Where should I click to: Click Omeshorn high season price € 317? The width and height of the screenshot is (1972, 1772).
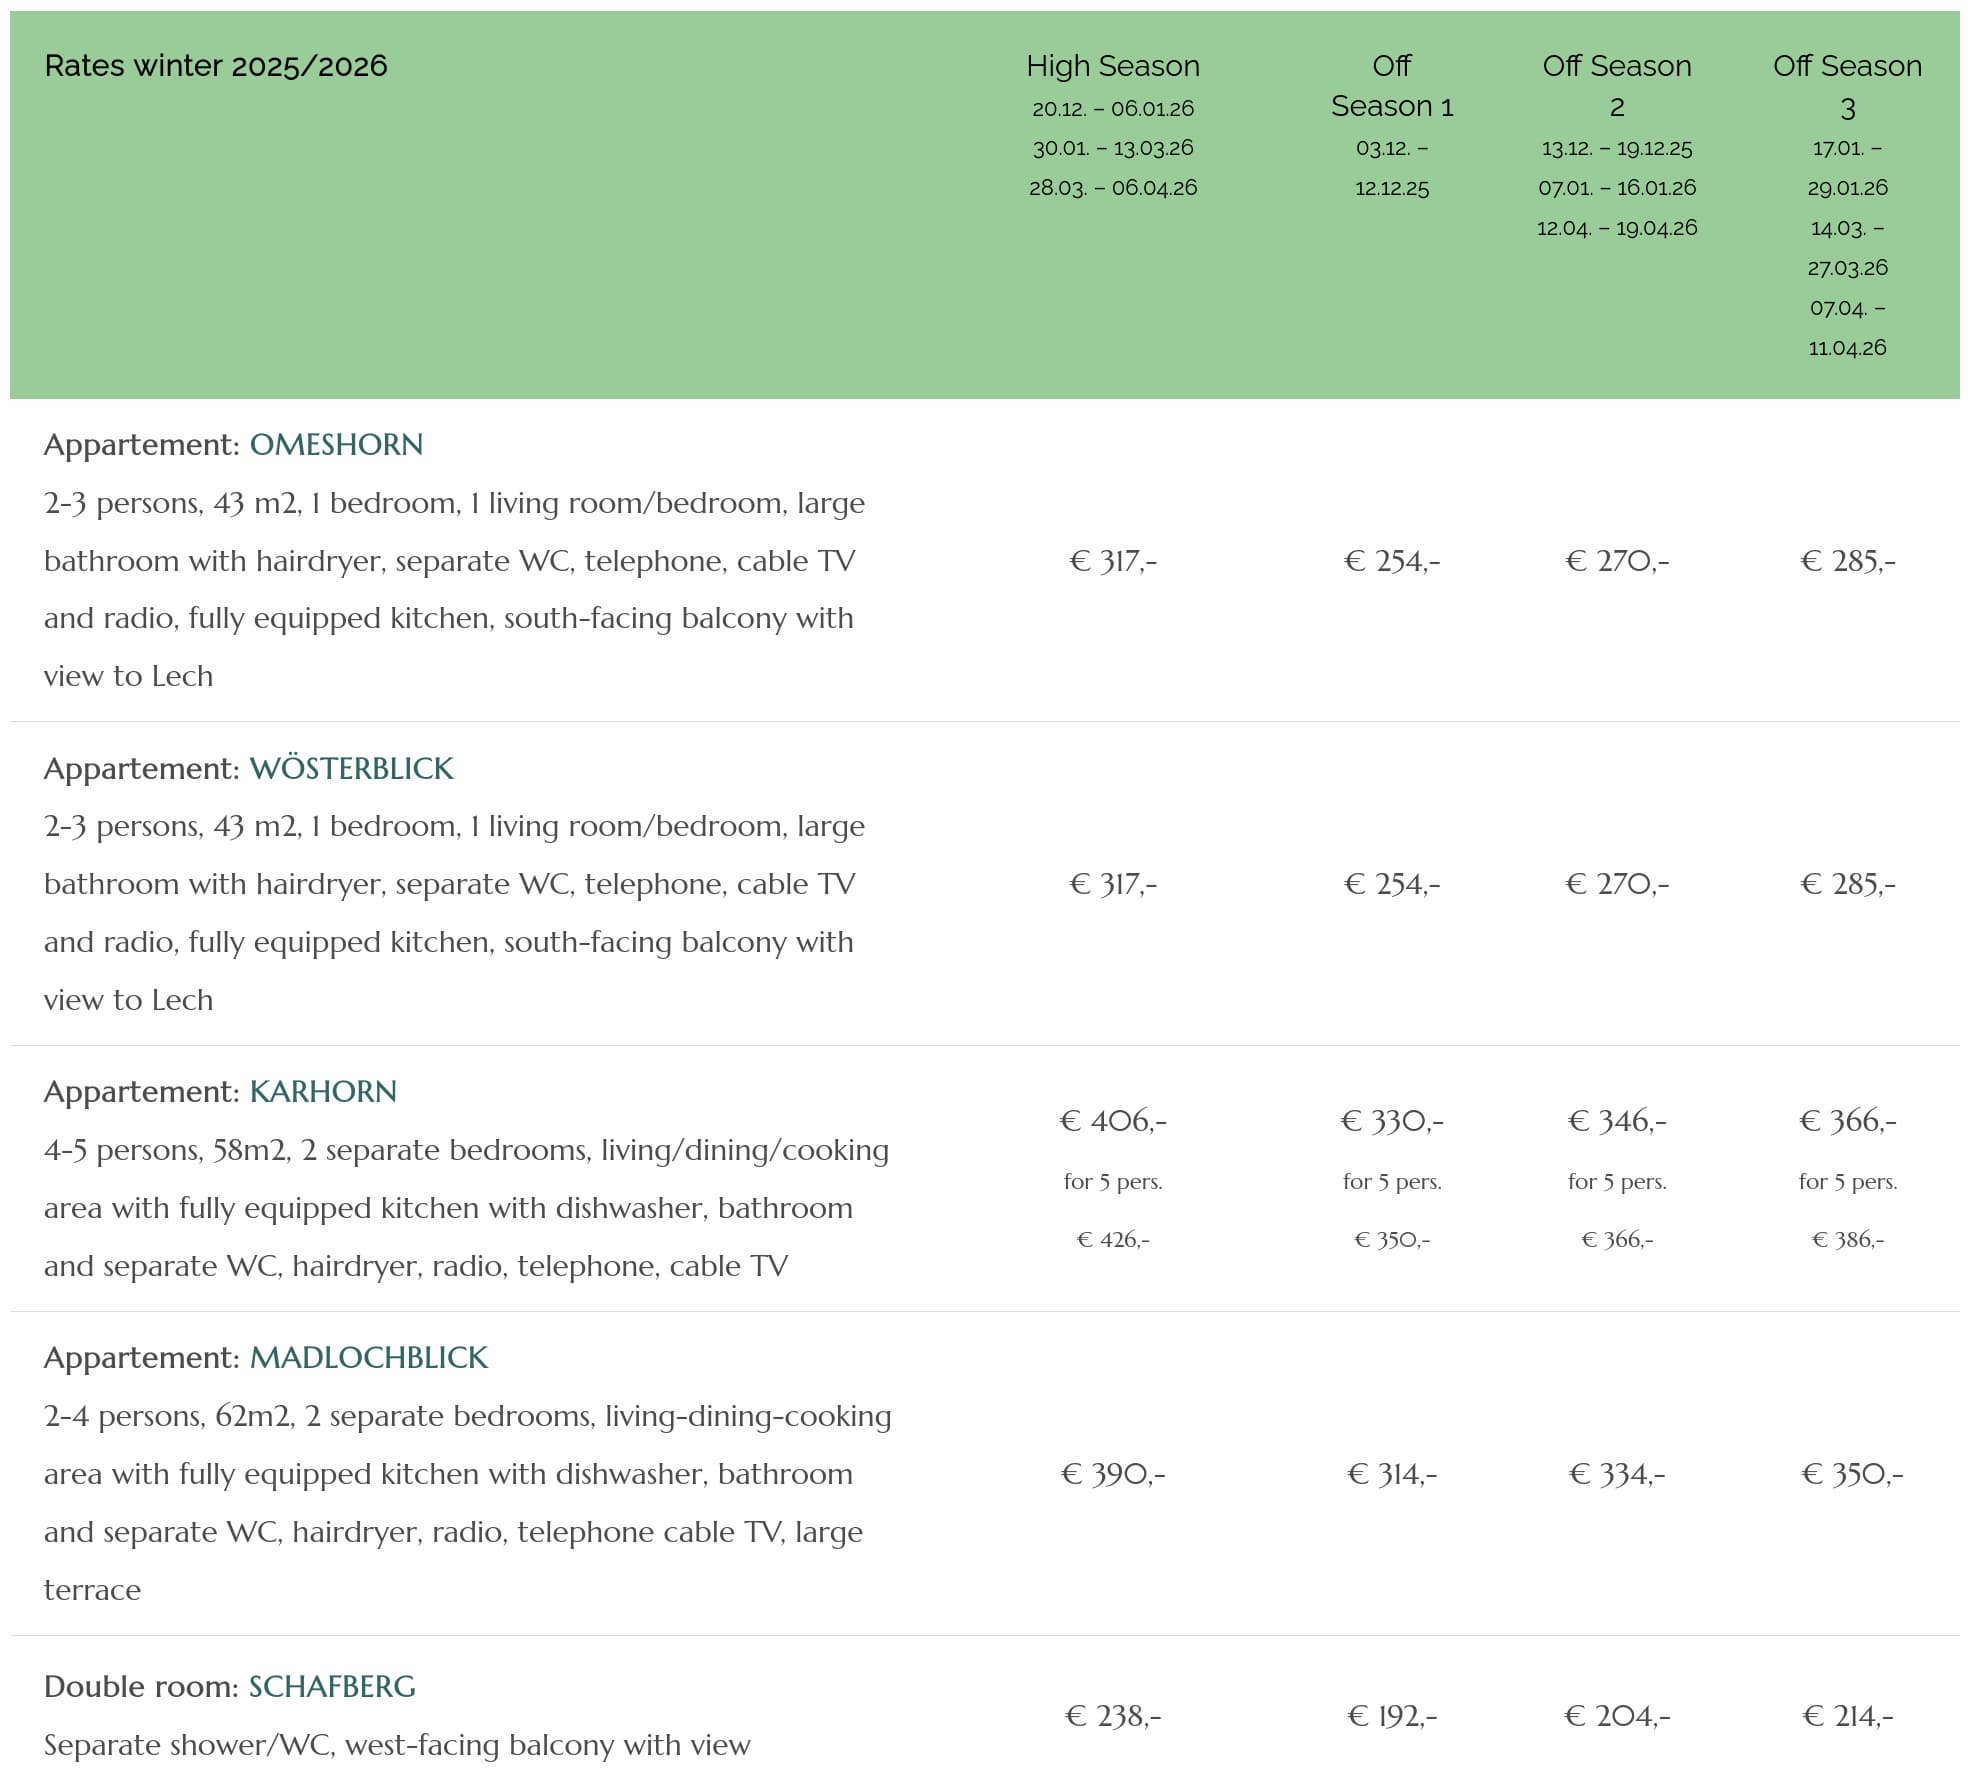[x=1112, y=561]
